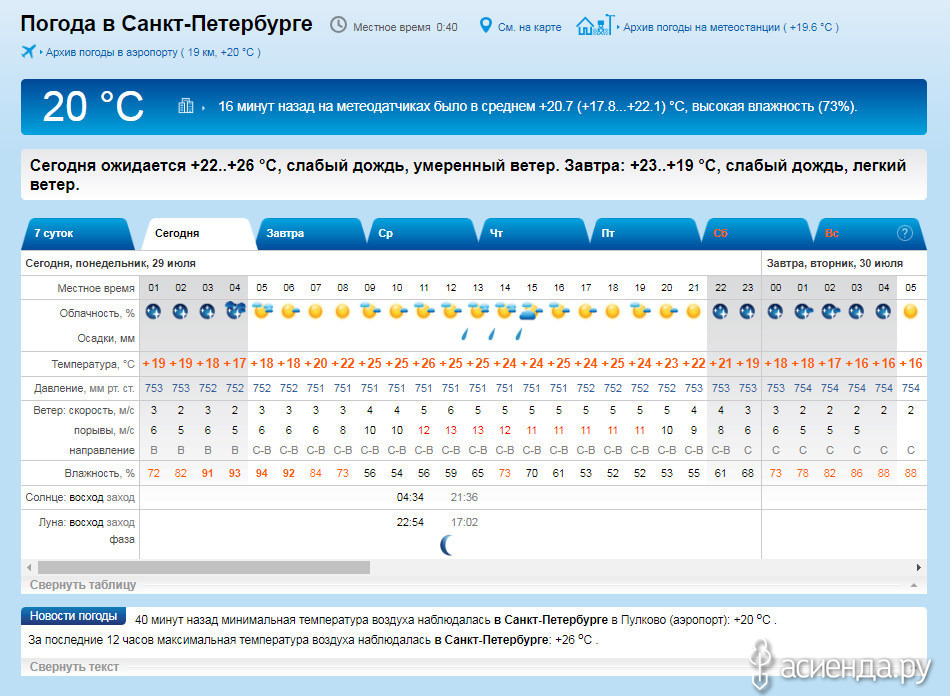Viewport: 950px width, 696px height.
Task: Click the rain drop icon under 15
Action: 519,334
